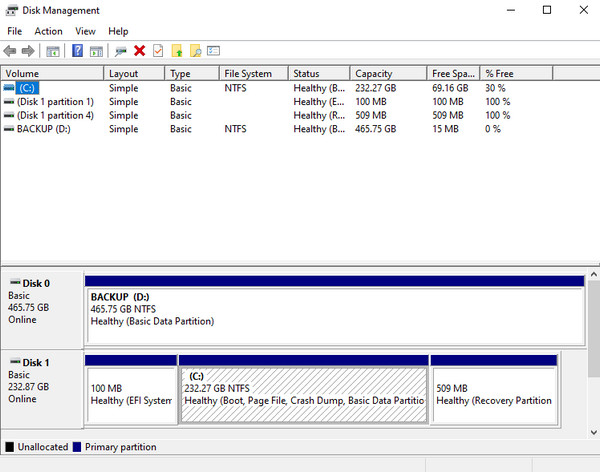Image resolution: width=600 pixels, height=472 pixels.
Task: Click the connect/refresh disk toolbar icon
Action: 121,51
